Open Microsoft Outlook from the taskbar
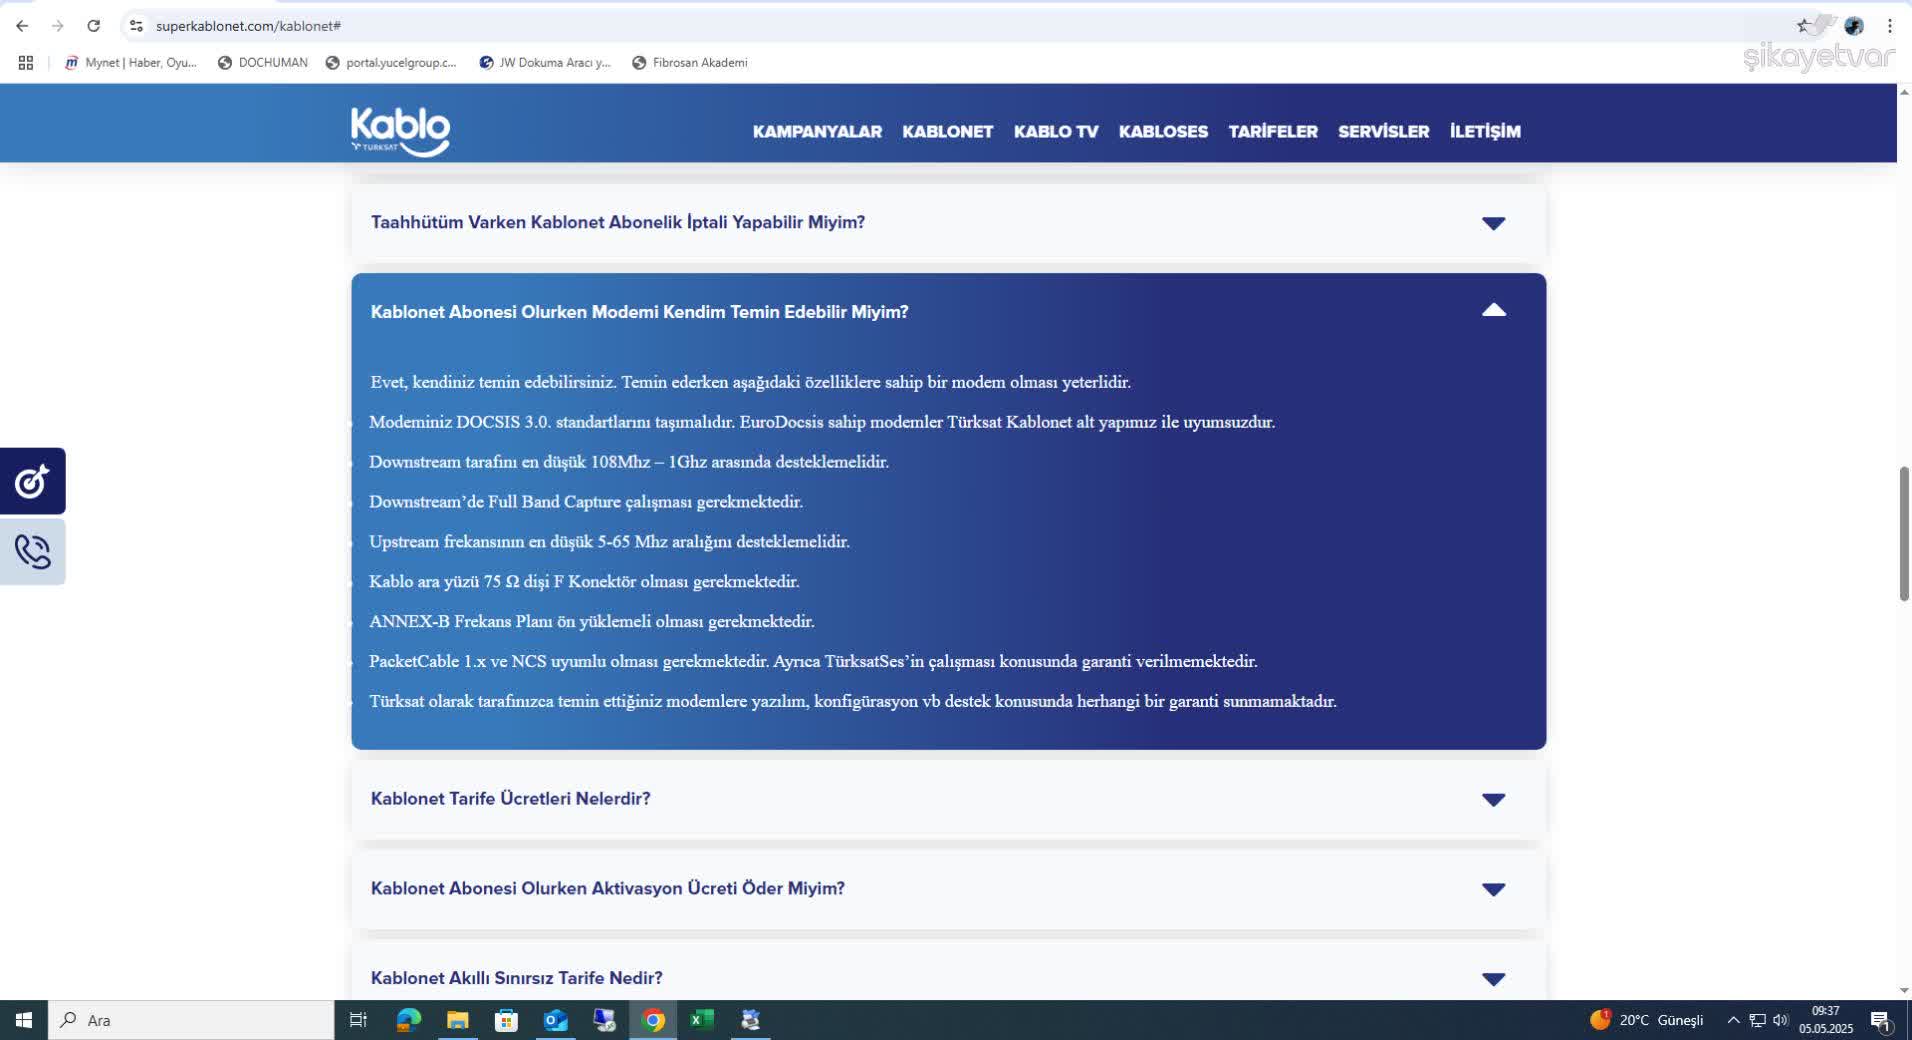 (556, 1020)
